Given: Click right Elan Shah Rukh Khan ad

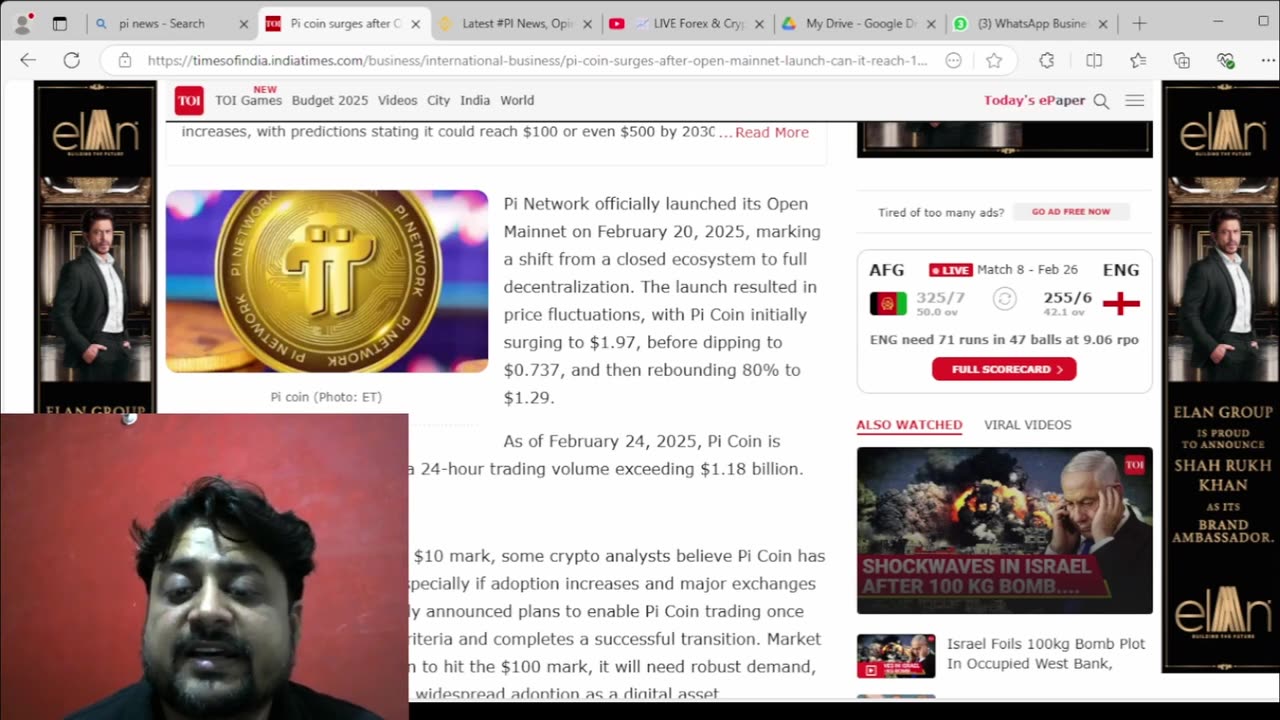Looking at the screenshot, I should point(1222,377).
